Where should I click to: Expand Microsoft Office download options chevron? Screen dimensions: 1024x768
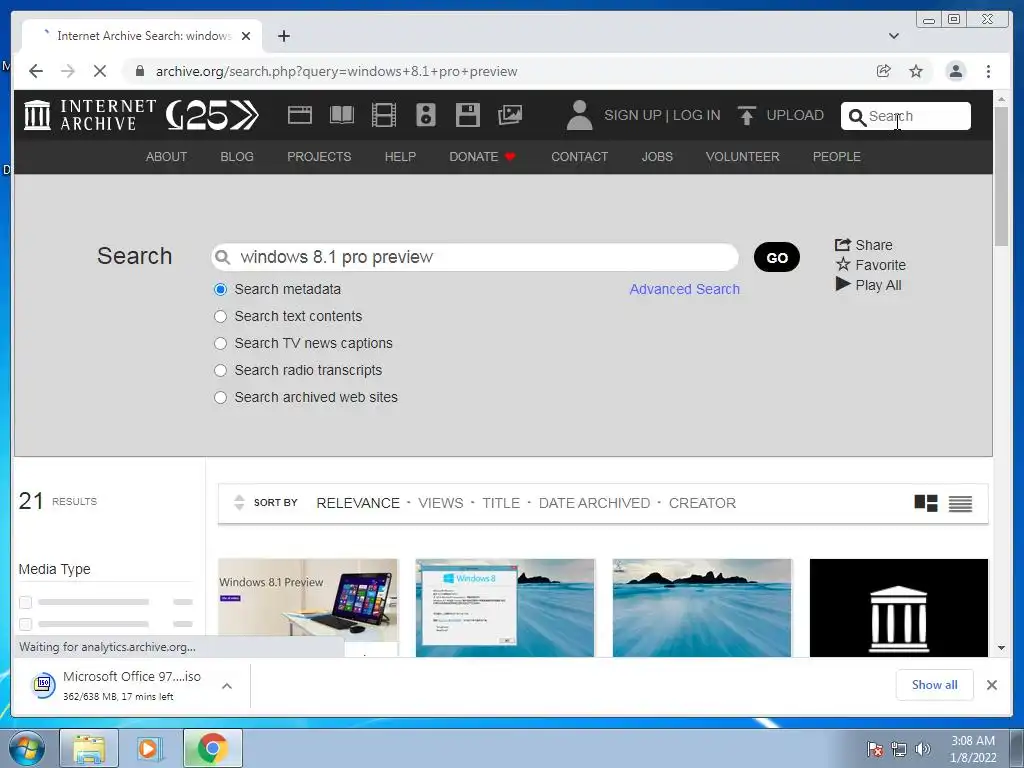click(x=227, y=686)
